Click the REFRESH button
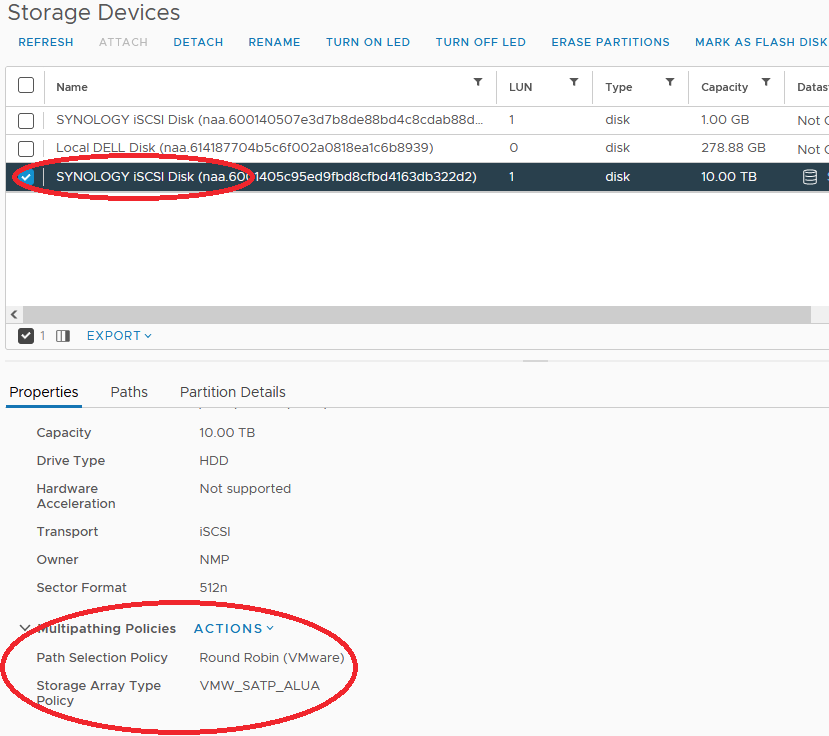 46,42
